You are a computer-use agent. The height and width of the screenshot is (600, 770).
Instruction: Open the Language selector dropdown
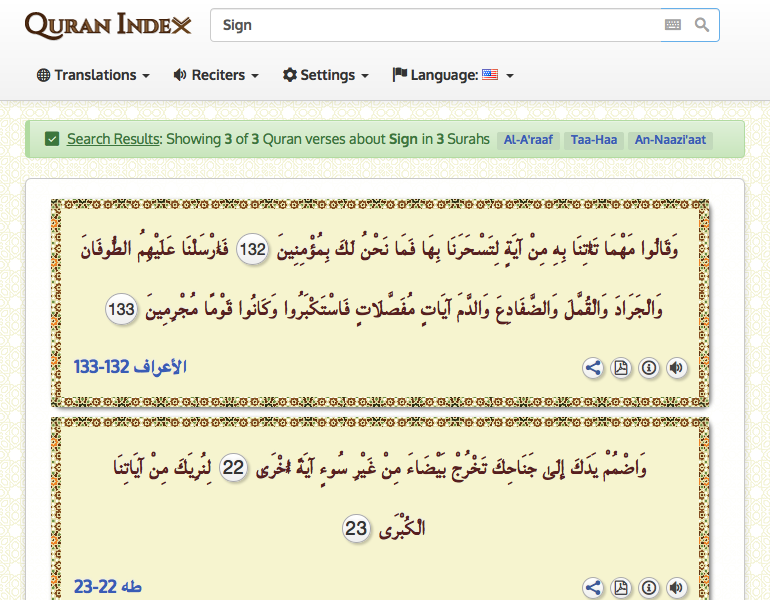453,75
